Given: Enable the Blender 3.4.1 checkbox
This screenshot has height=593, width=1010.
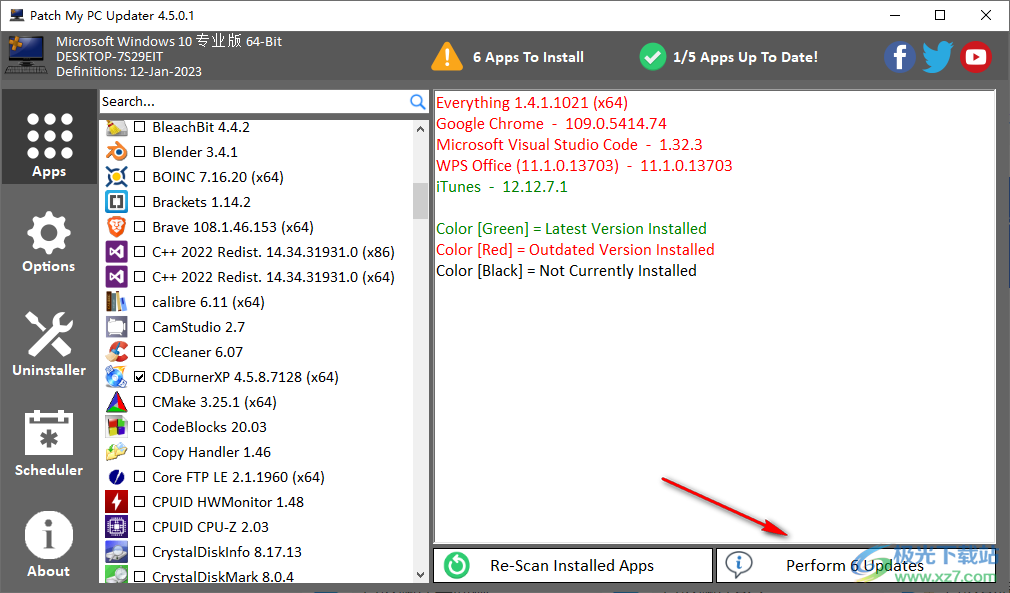Looking at the screenshot, I should pyautogui.click(x=140, y=152).
